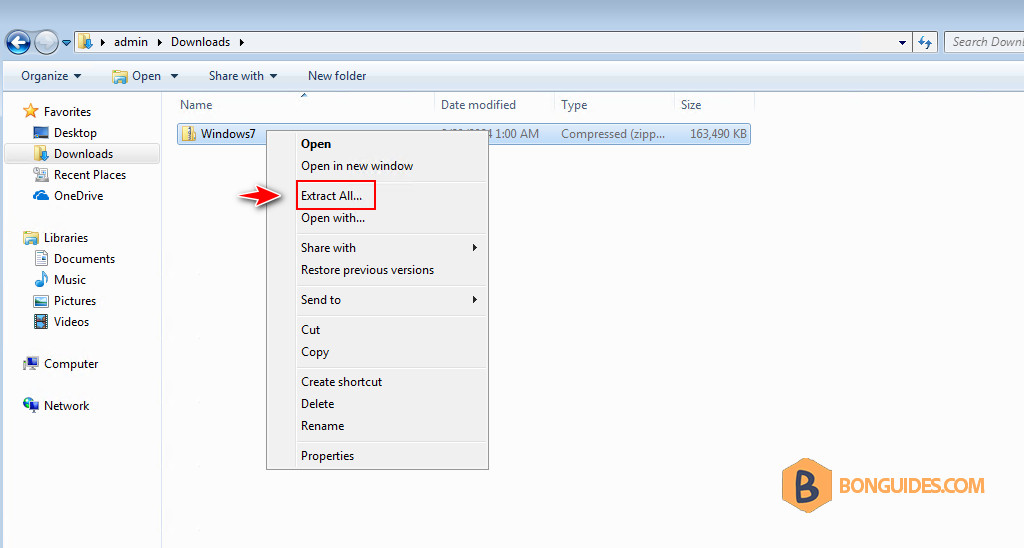Open OneDrive in the navigation pane
This screenshot has height=548, width=1024.
(78, 195)
